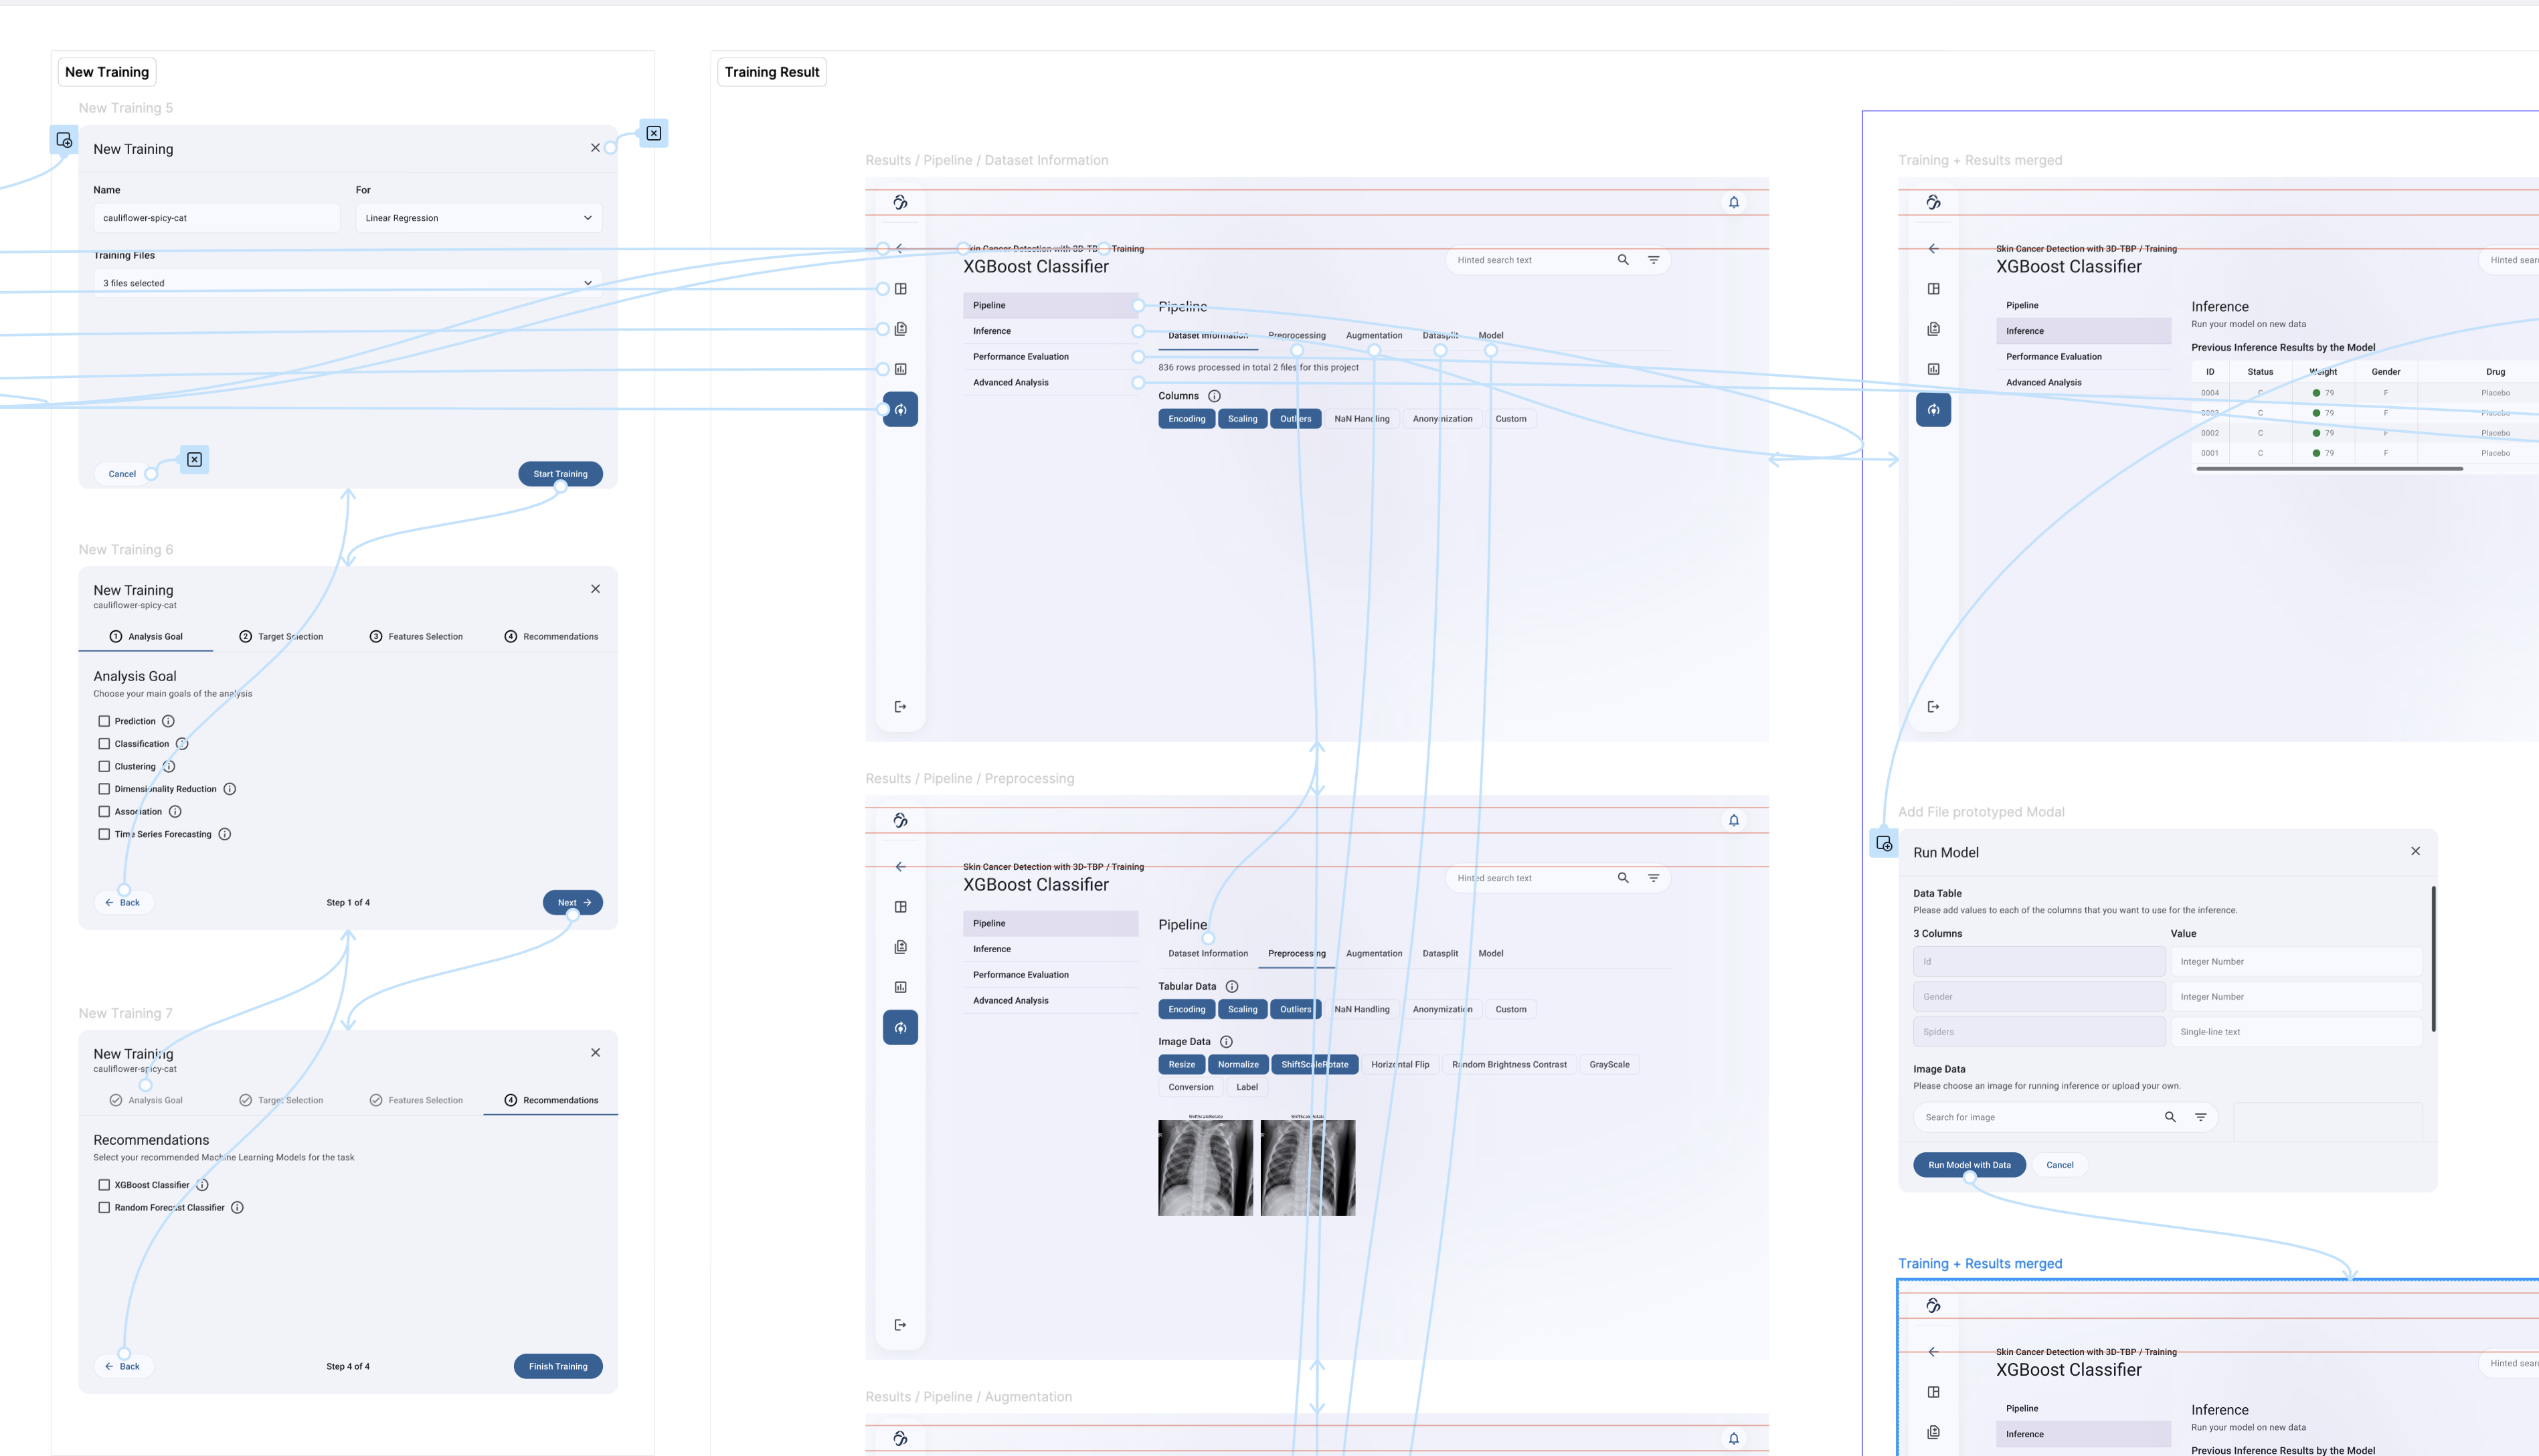The image size is (2539, 1456).
Task: Click filter icon in Run Model image search
Action: (2200, 1117)
